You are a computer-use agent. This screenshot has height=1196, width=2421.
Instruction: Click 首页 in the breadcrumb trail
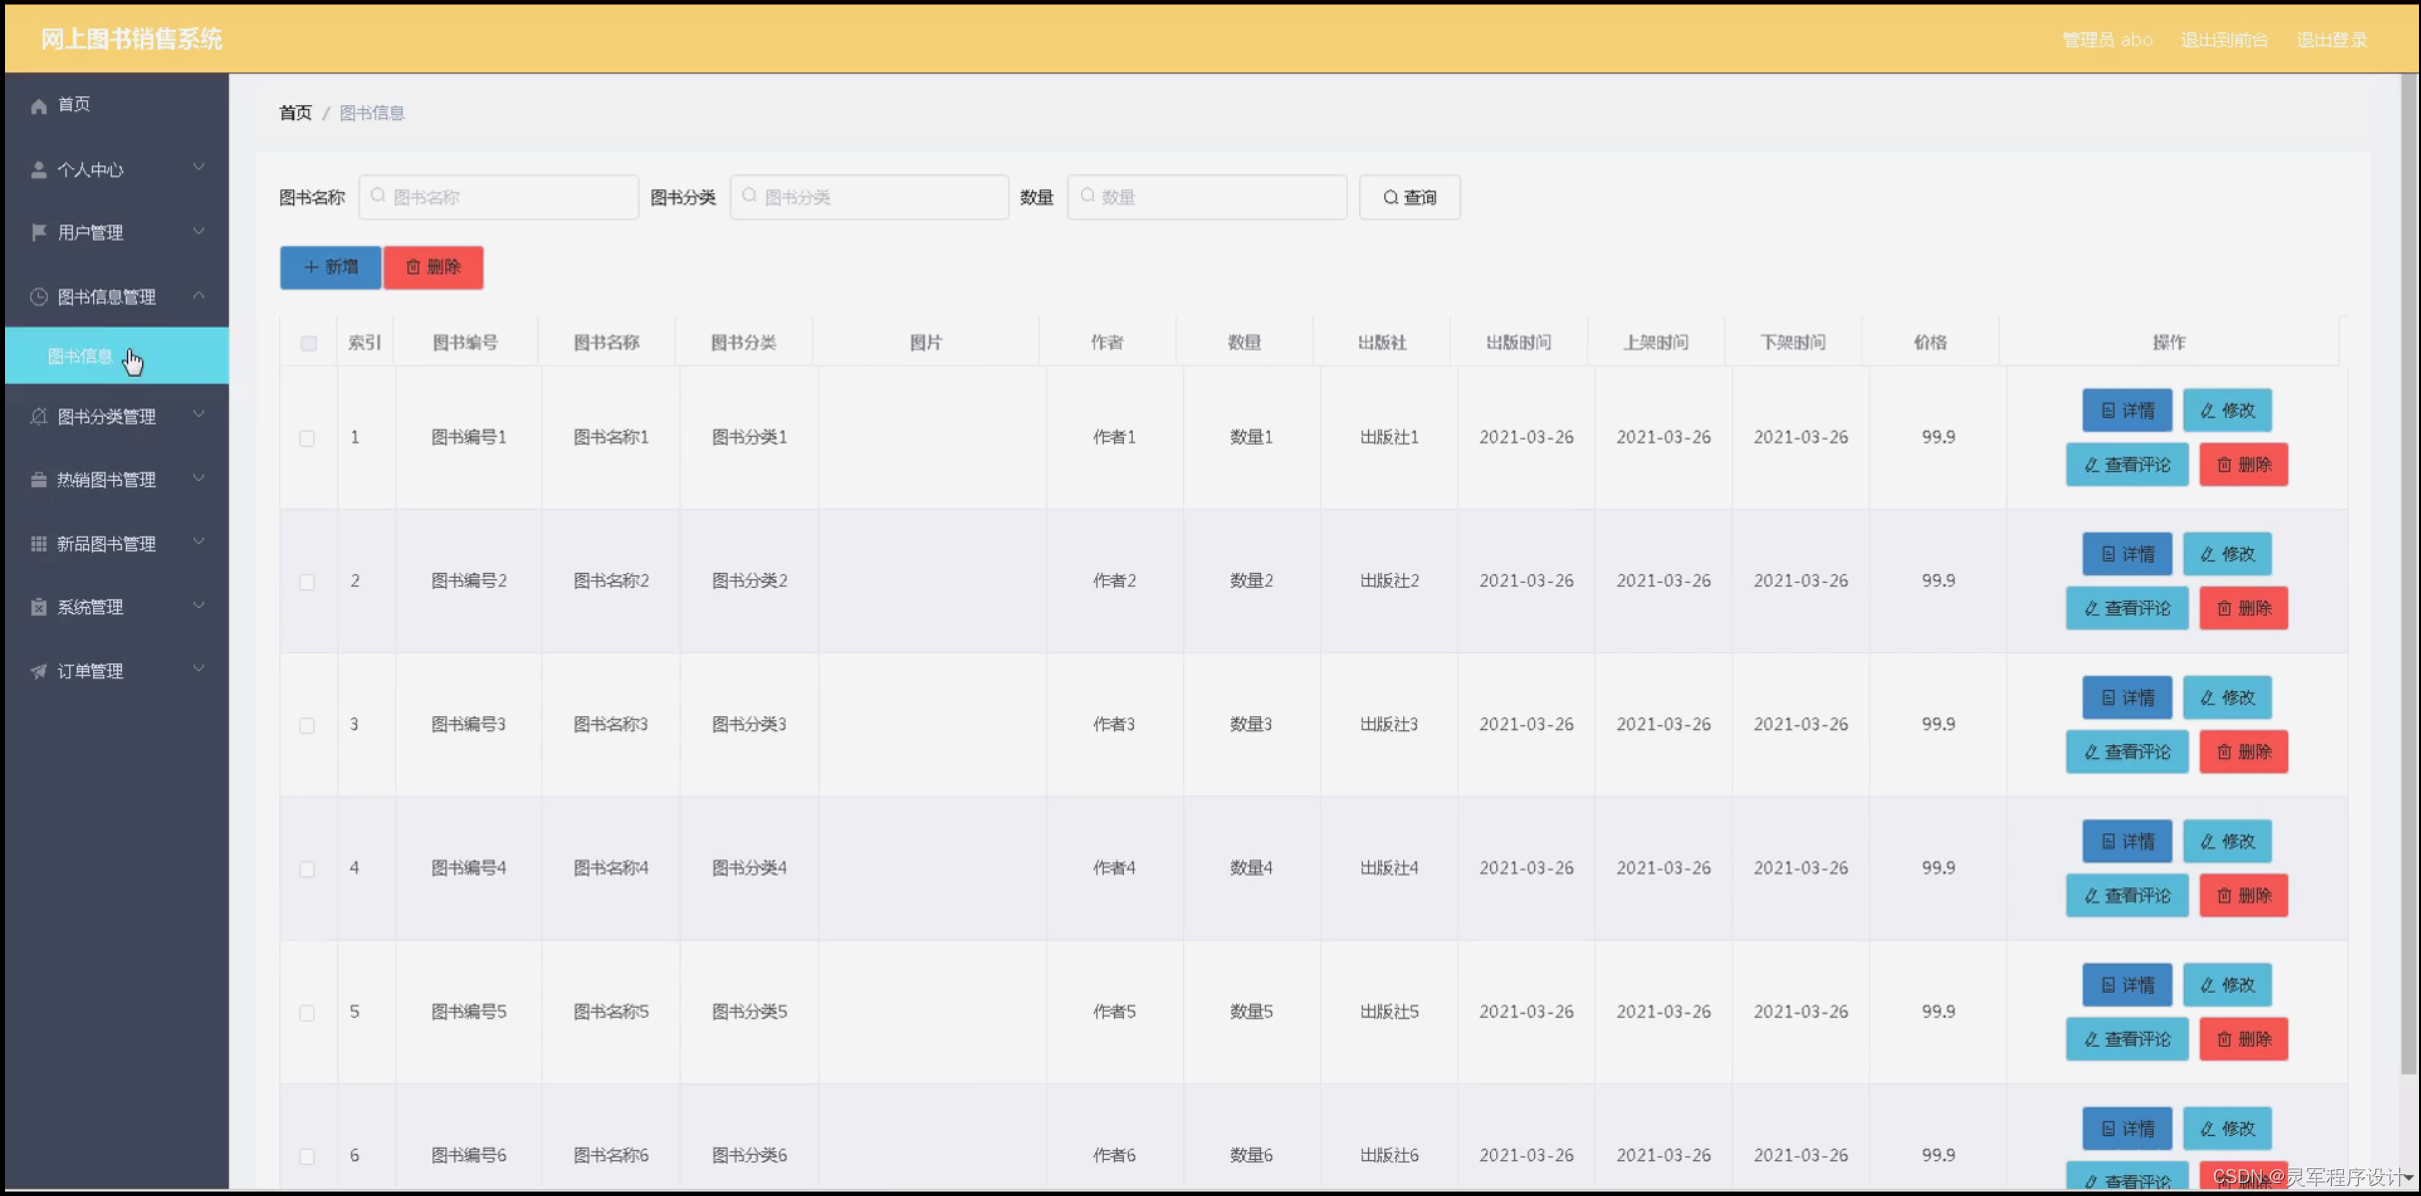point(294,112)
